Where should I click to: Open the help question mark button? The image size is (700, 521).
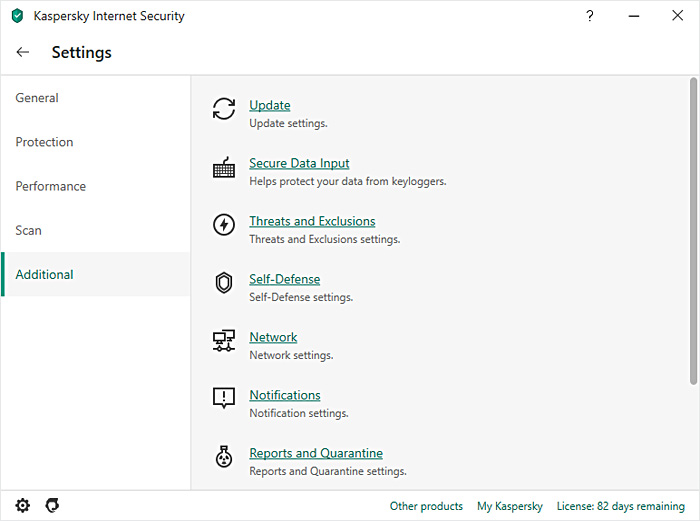pos(590,16)
